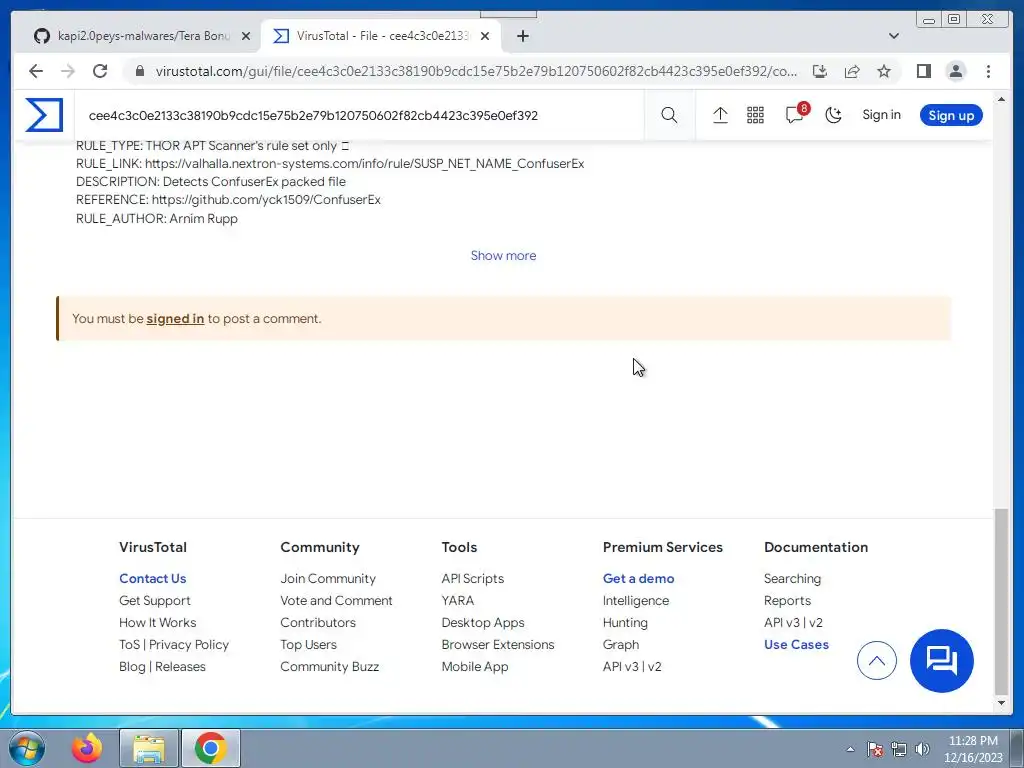Open Chrome three-dot menu

988,71
